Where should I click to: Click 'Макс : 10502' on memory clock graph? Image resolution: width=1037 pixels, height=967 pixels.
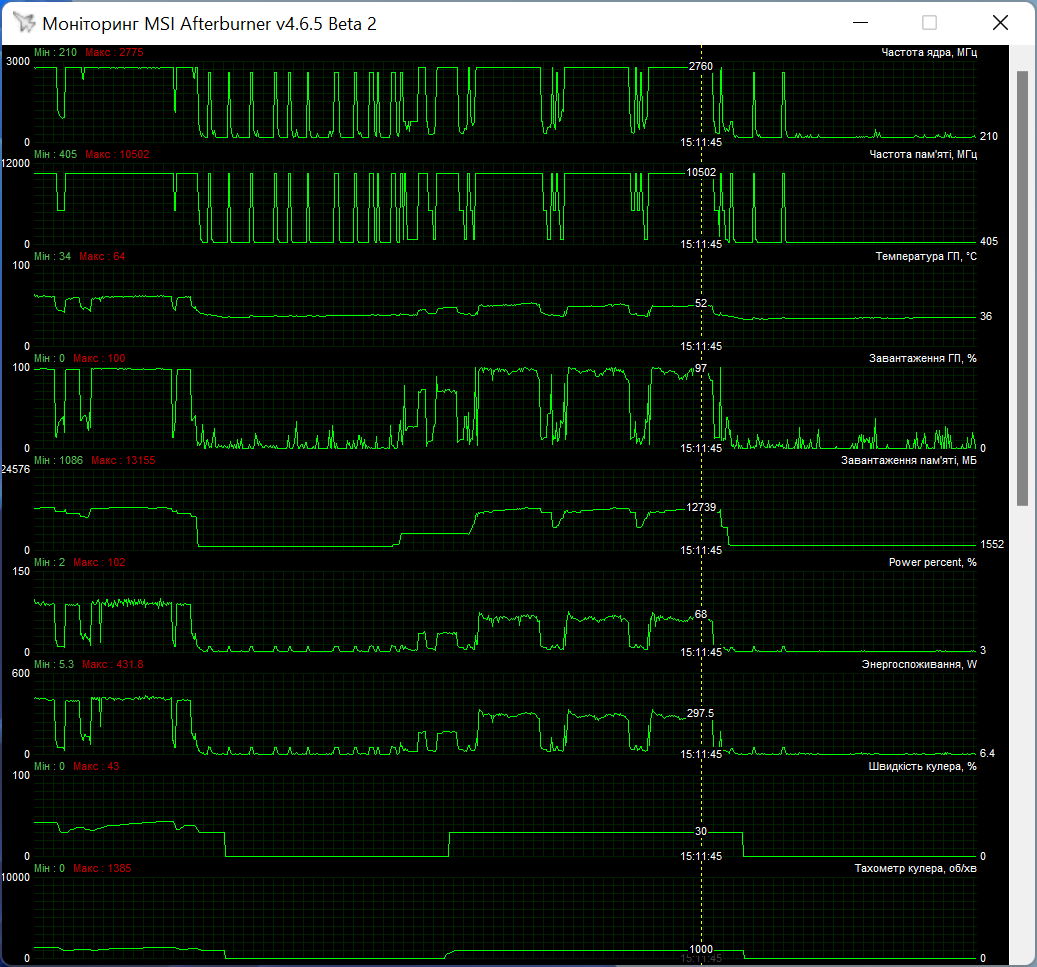click(117, 154)
